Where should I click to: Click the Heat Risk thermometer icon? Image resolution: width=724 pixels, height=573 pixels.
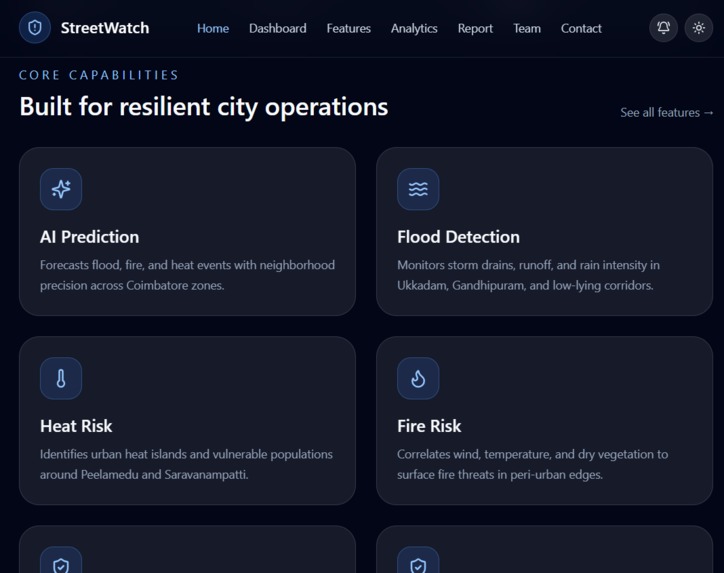click(61, 379)
